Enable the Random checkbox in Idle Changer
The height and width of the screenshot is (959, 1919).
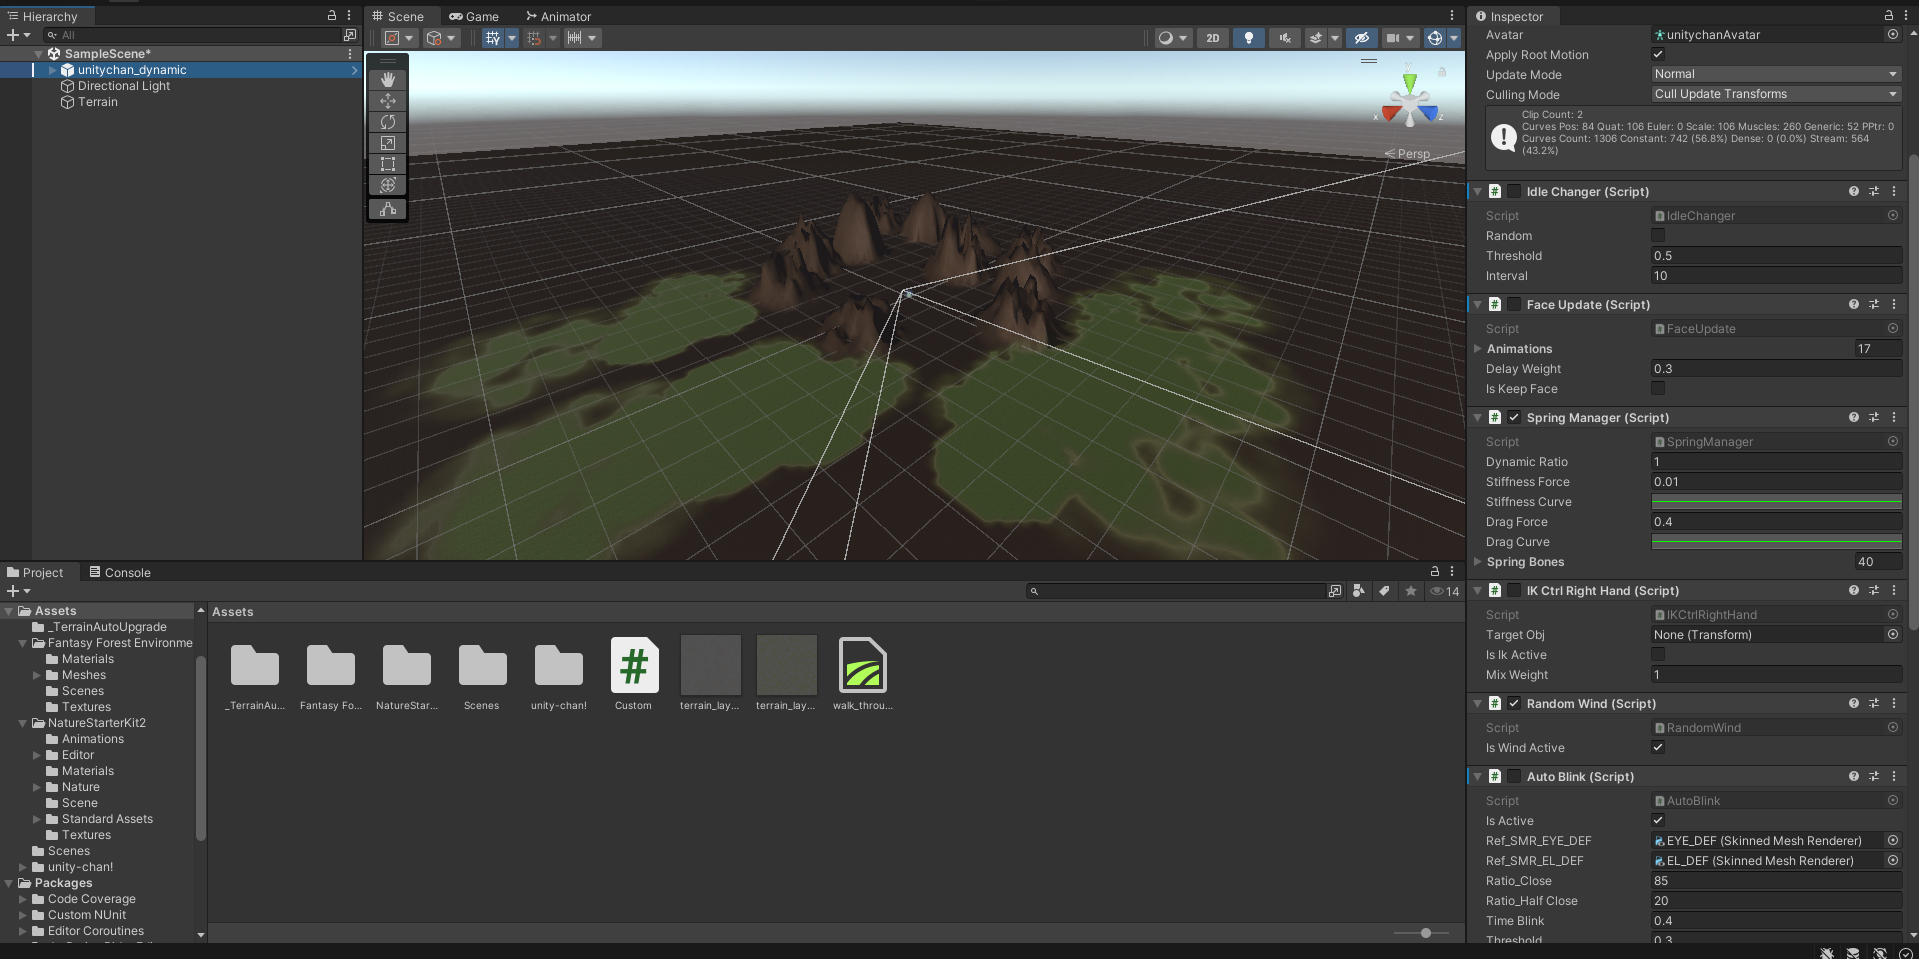(x=1658, y=236)
